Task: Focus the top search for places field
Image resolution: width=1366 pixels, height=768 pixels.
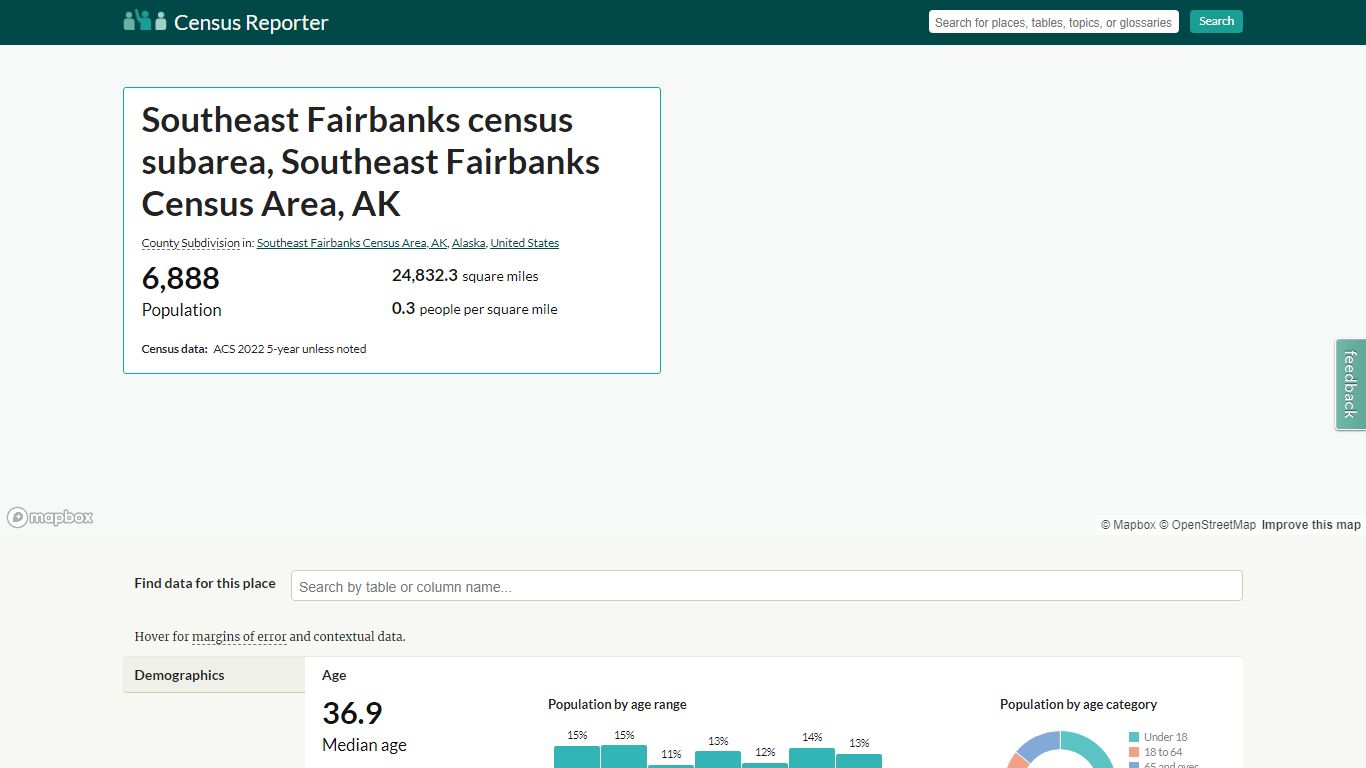Action: [x=1054, y=22]
